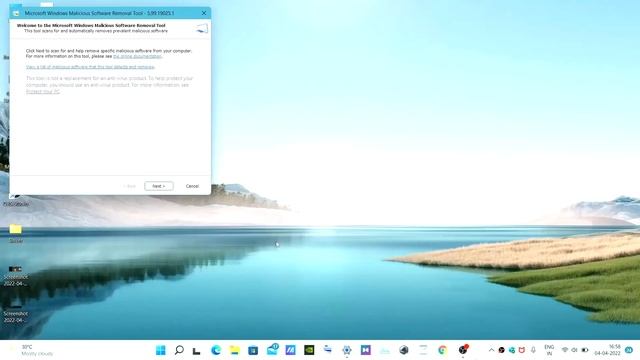This screenshot has width=640, height=360.
Task: Open Microsoft Store from the taskbar
Action: (x=253, y=350)
